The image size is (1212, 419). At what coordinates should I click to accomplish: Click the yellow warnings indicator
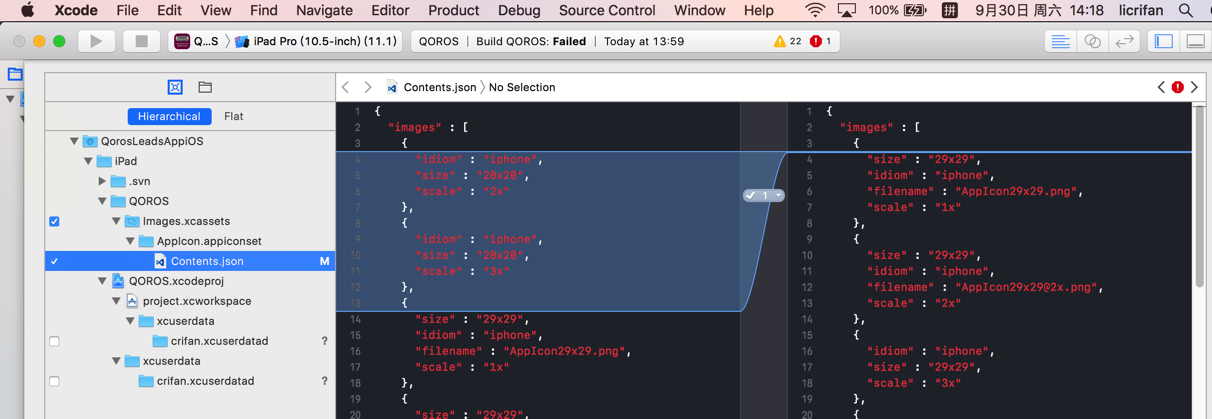click(787, 41)
